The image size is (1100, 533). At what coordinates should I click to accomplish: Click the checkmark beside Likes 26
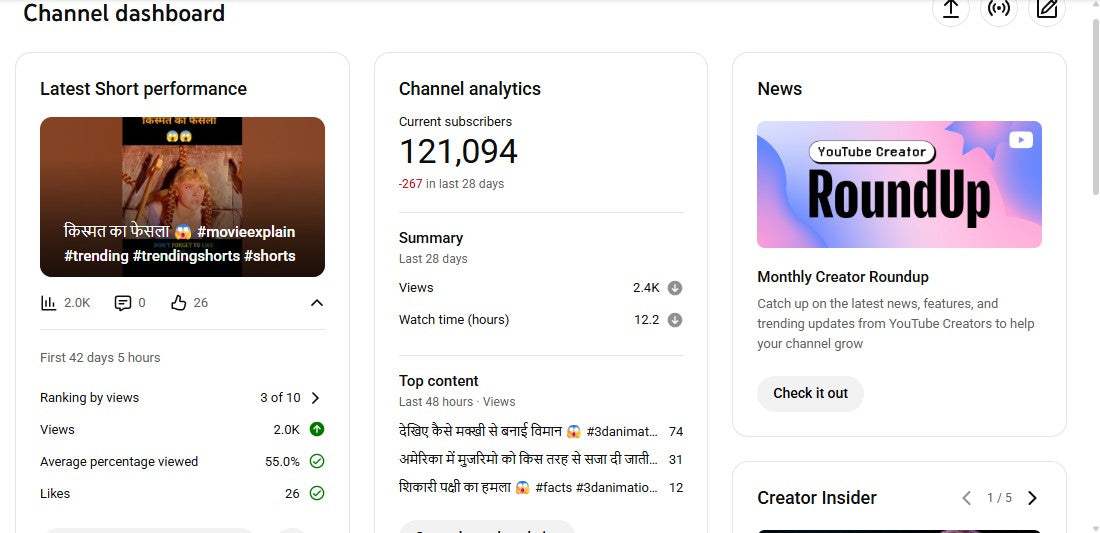tap(317, 494)
